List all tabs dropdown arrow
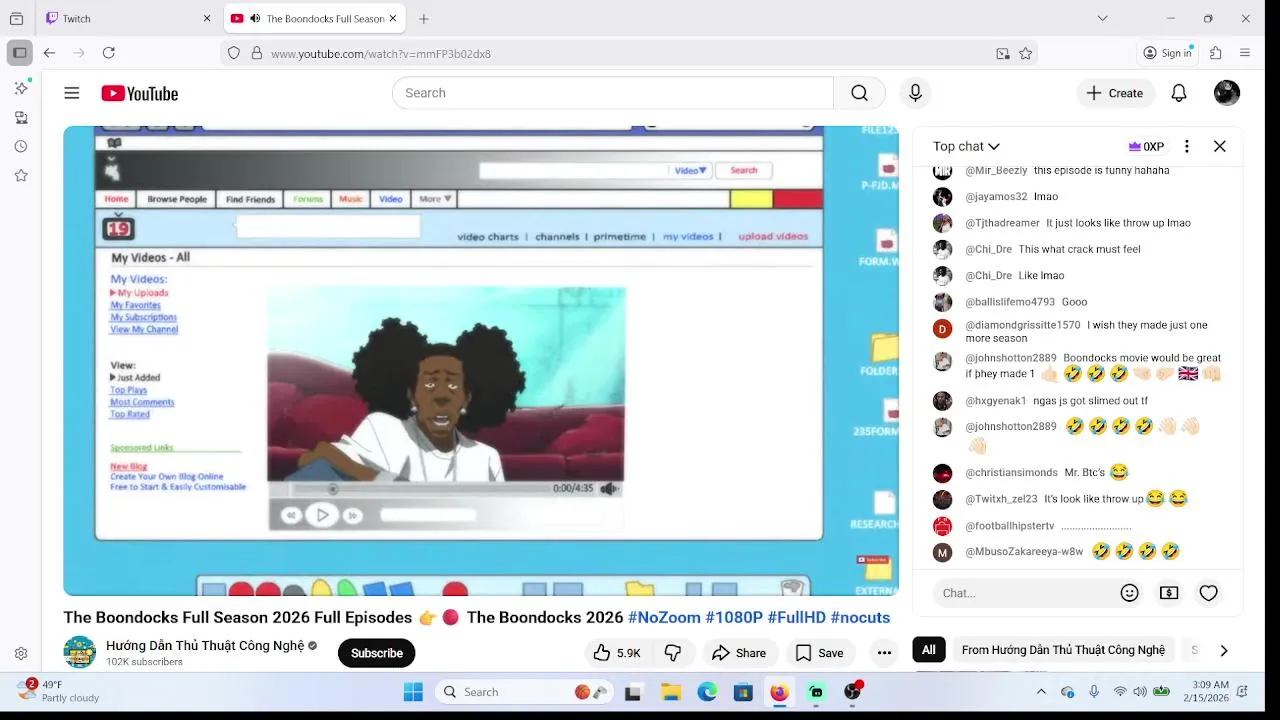 click(1102, 18)
